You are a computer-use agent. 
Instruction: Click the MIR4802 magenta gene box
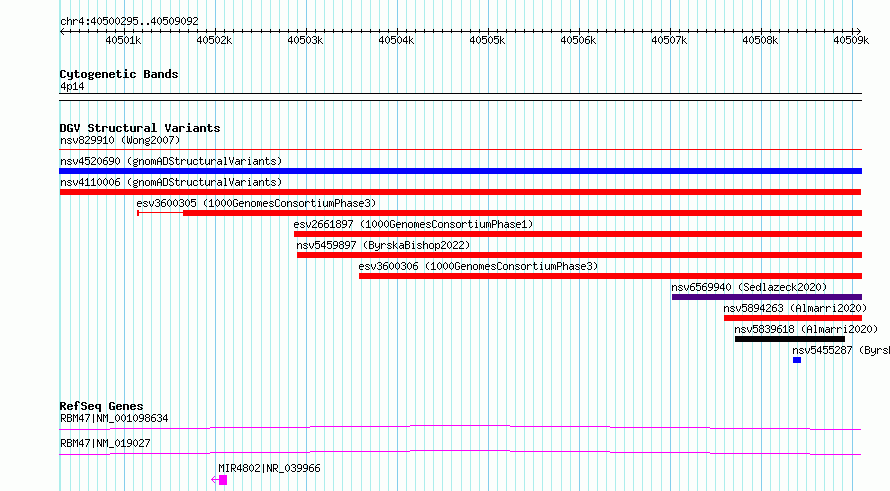pyautogui.click(x=223, y=480)
